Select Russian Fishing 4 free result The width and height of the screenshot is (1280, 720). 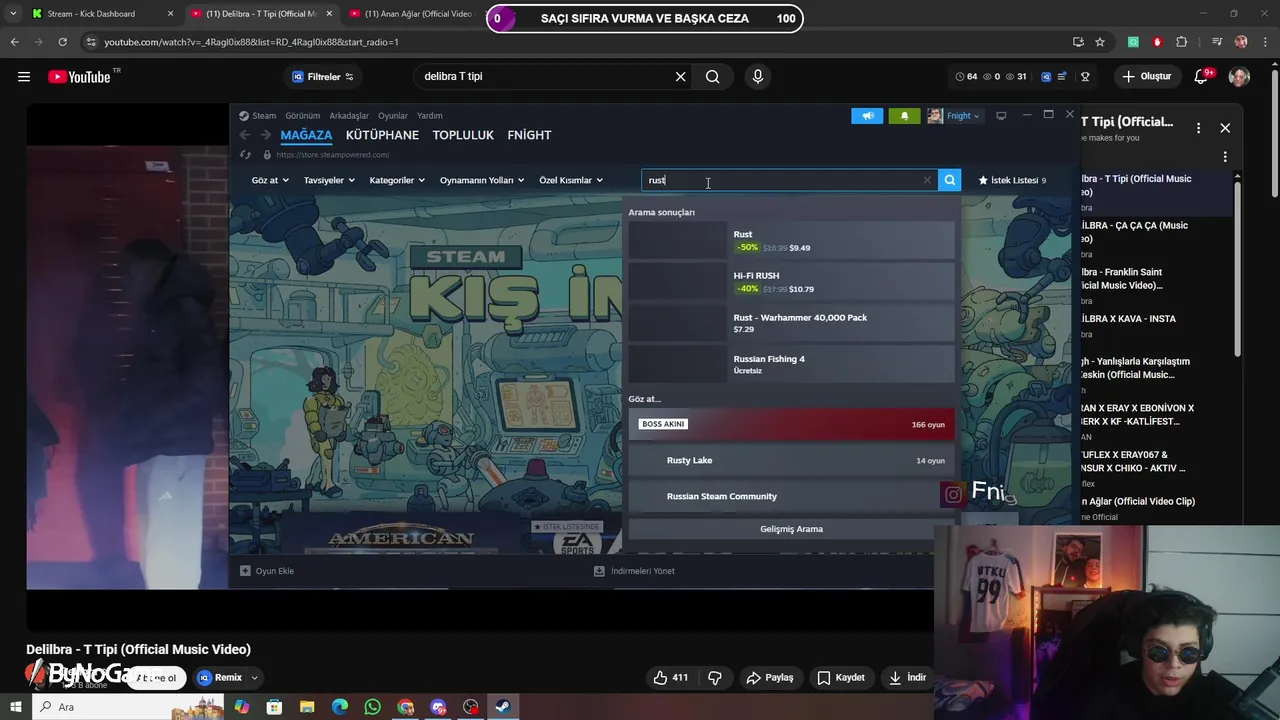791,364
